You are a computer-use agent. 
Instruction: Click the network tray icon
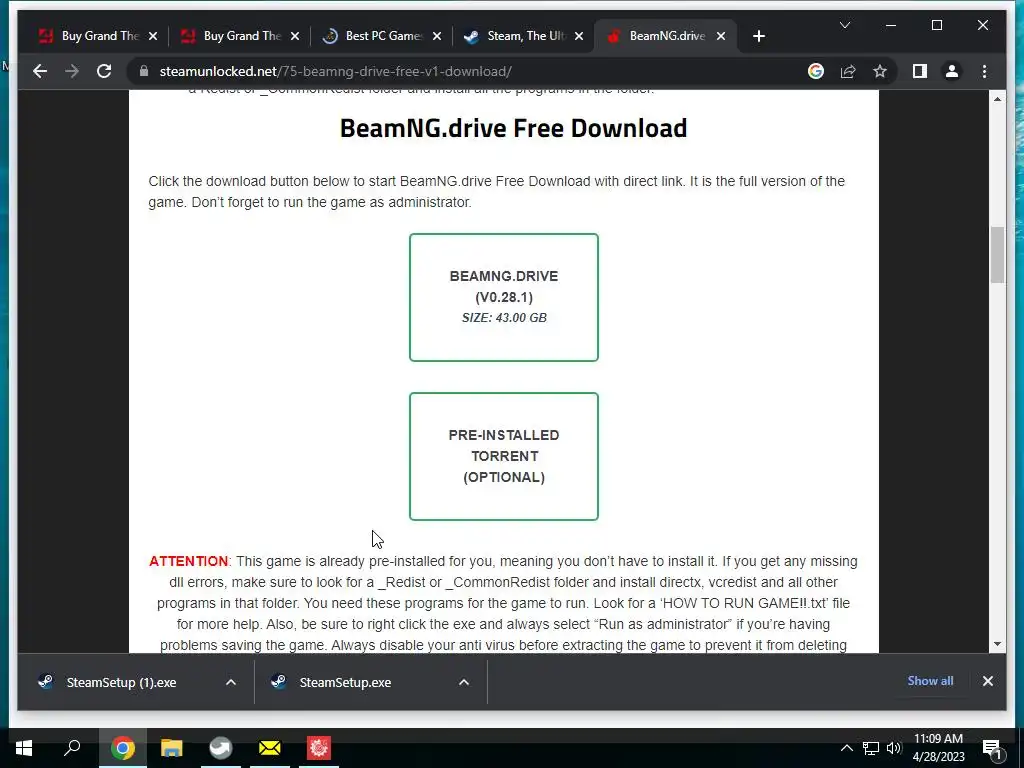coord(871,748)
